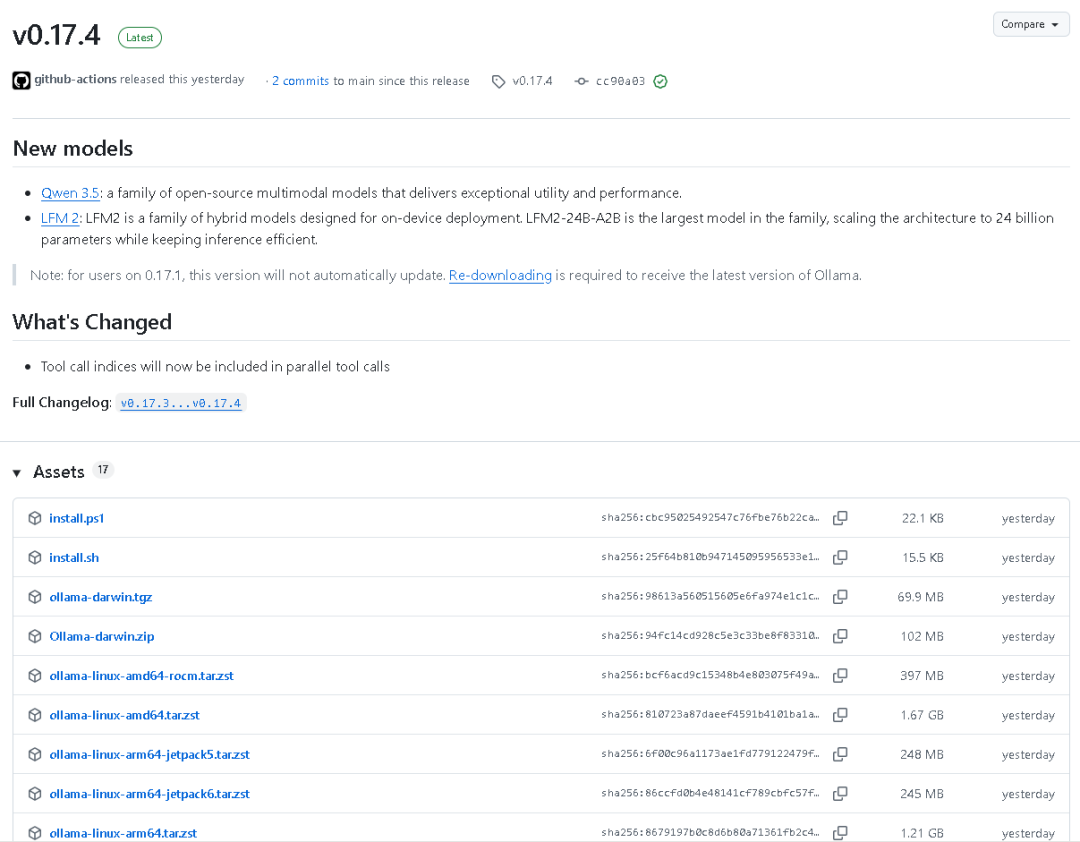
Task: Click package icon next to ollama-linux-amd64.tar.zst
Action: coord(34,715)
